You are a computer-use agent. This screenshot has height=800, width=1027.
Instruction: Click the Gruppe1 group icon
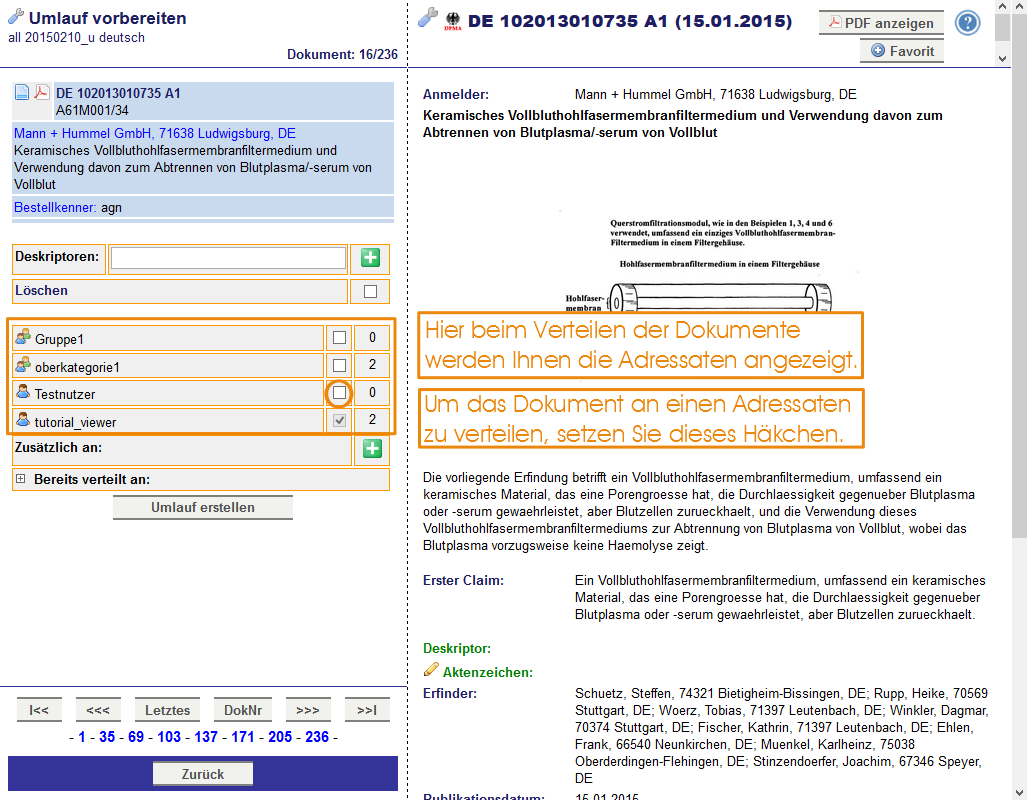[x=23, y=337]
